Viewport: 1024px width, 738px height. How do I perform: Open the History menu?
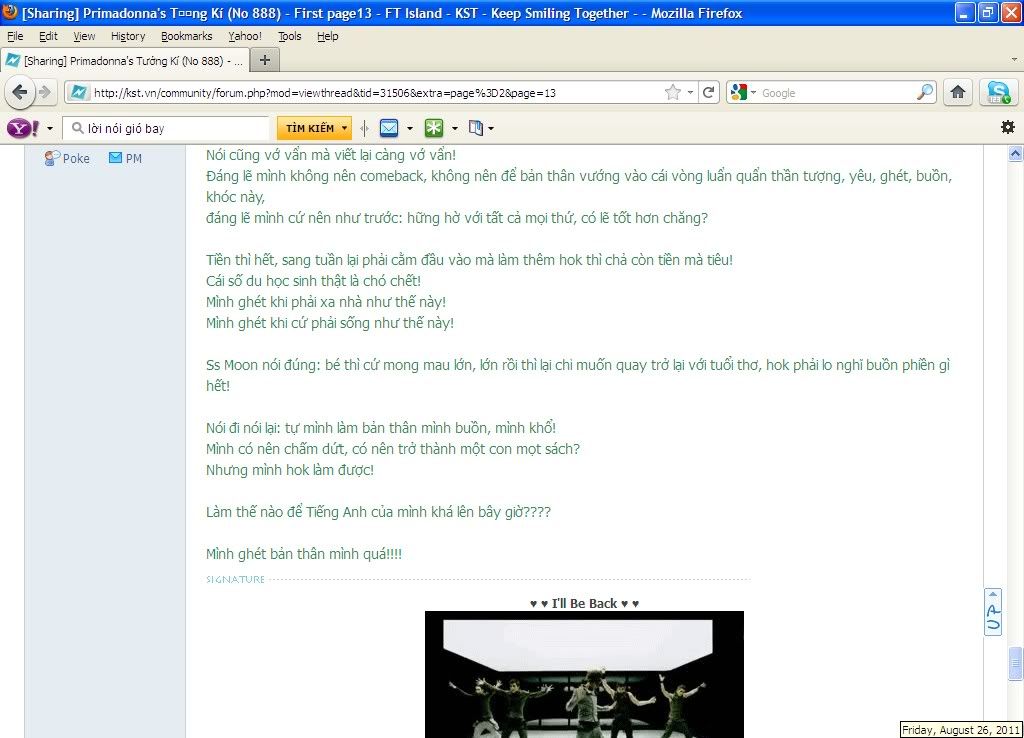pyautogui.click(x=128, y=36)
